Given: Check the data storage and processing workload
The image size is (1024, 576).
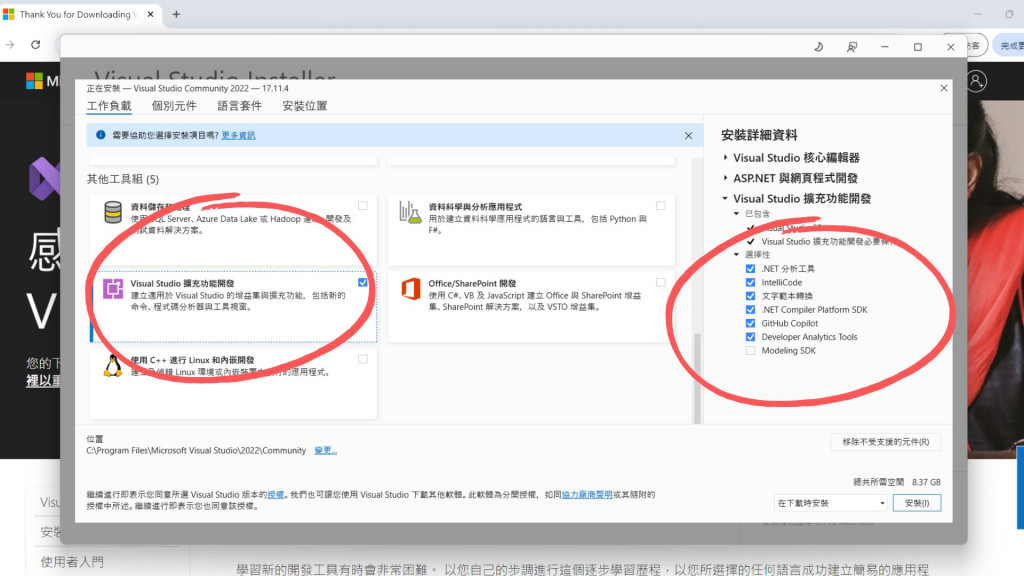Looking at the screenshot, I should coord(362,206).
